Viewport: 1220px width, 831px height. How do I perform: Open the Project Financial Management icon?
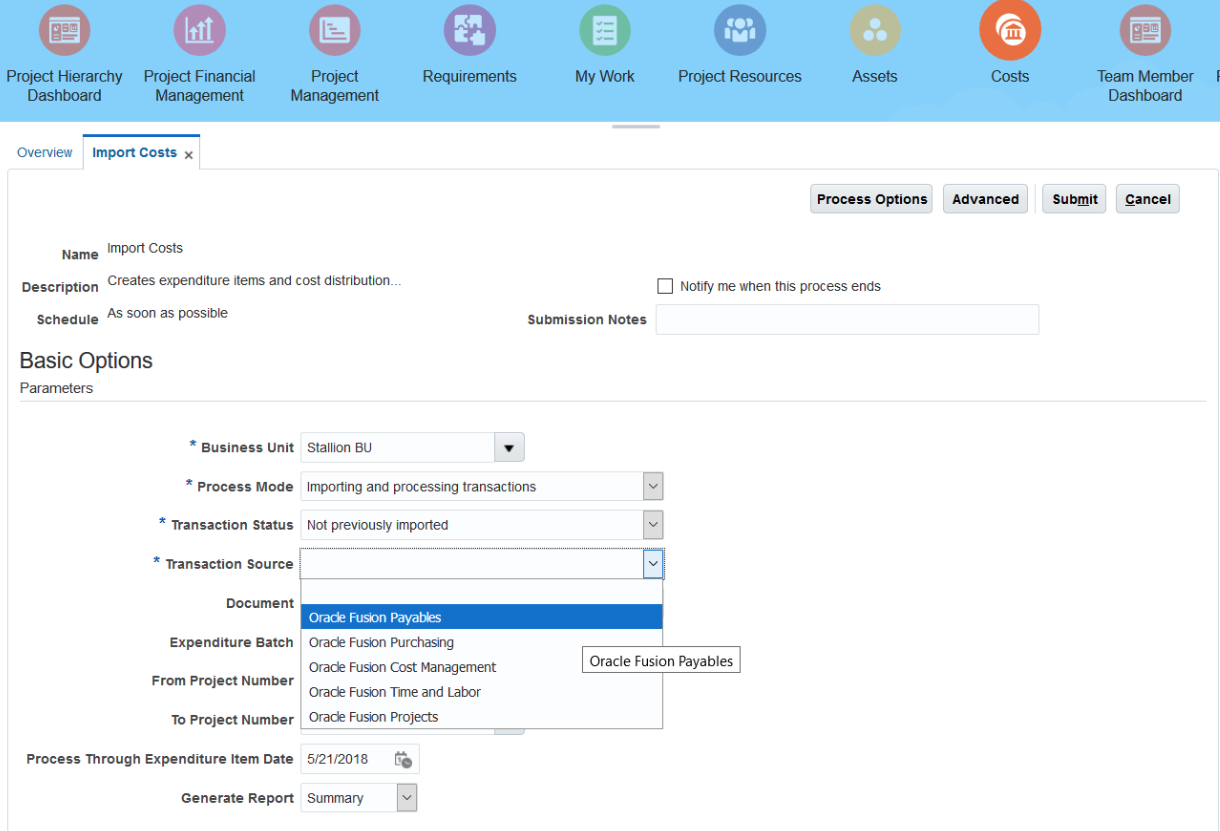tap(200, 31)
